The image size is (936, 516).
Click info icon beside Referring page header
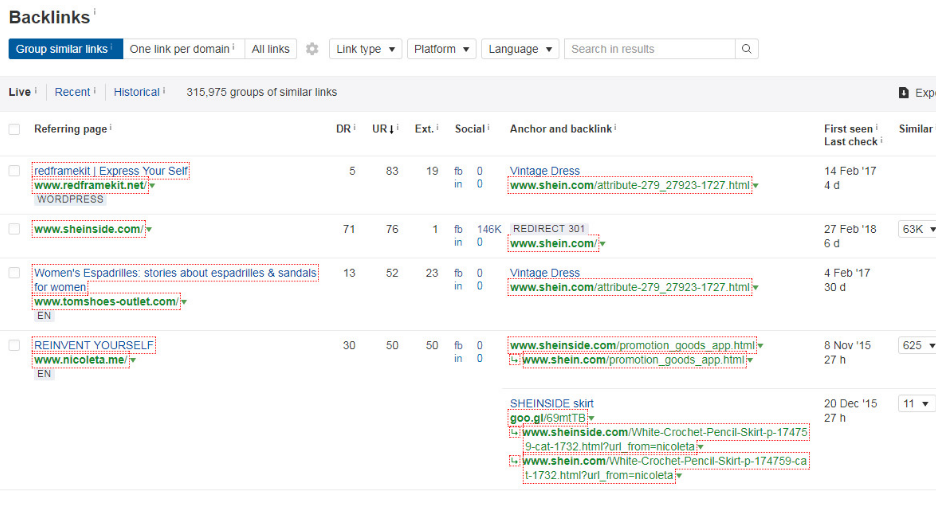pyautogui.click(x=110, y=127)
